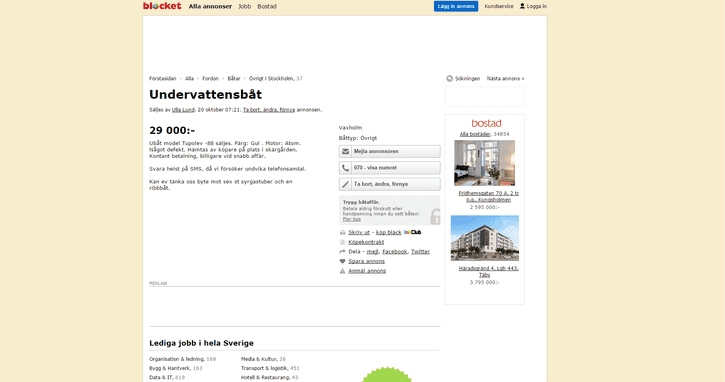Open the Jobb tab in the header

coord(245,6)
